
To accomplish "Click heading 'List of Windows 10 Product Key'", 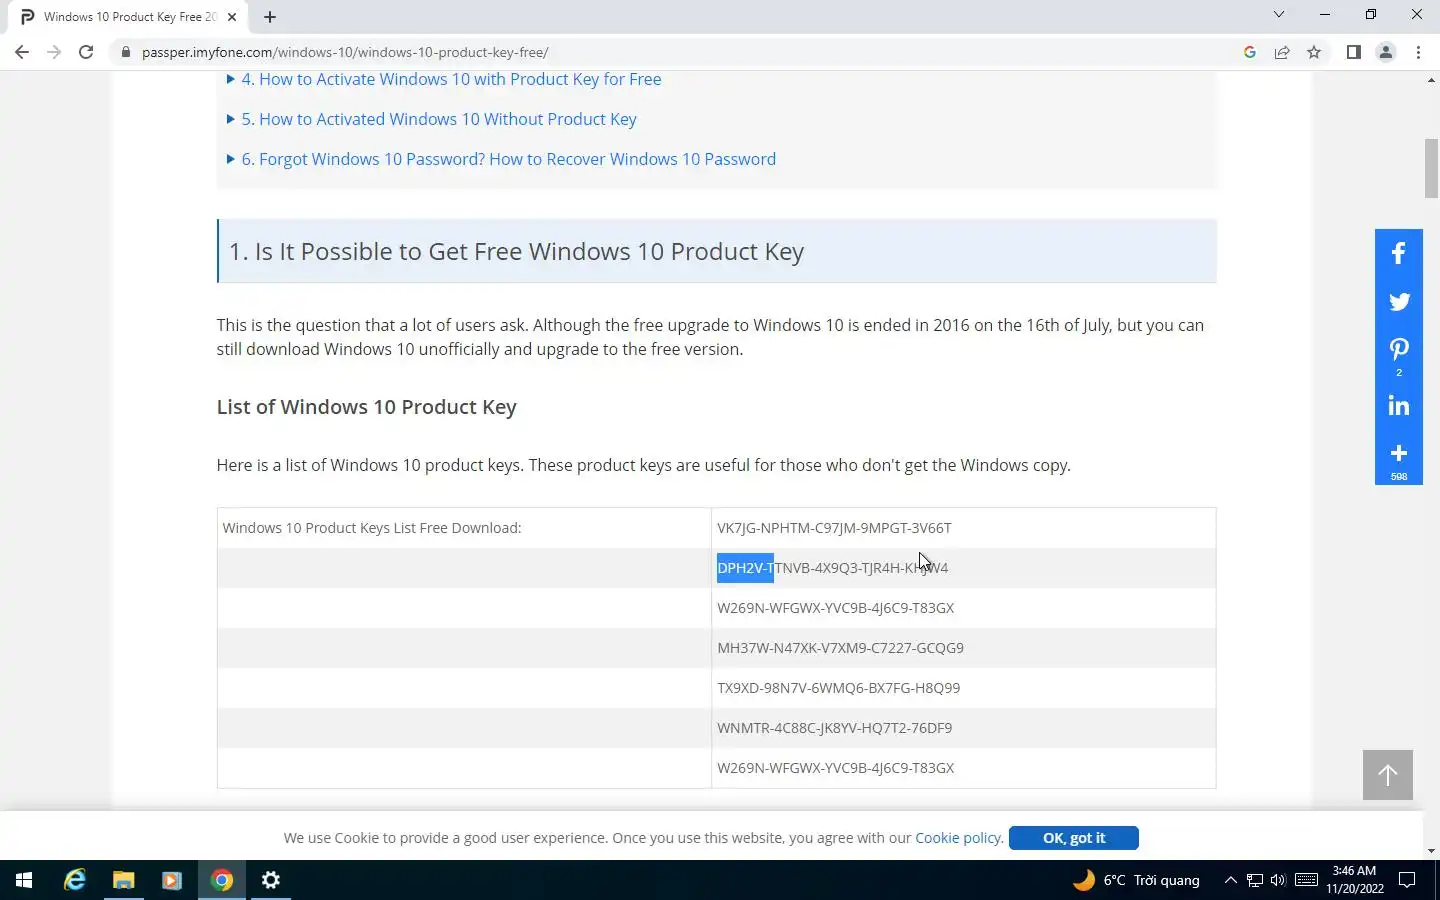I will pyautogui.click(x=366, y=407).
